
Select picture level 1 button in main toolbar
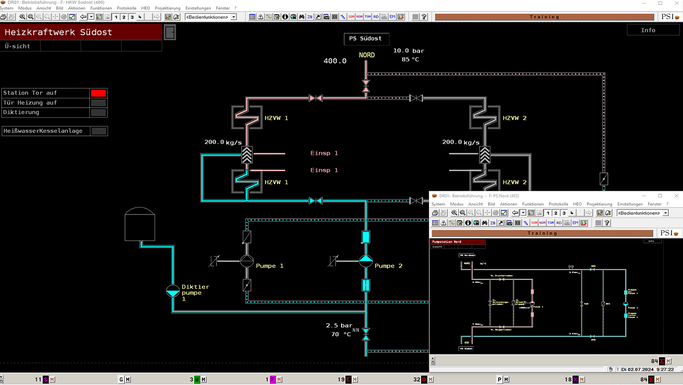(x=116, y=17)
